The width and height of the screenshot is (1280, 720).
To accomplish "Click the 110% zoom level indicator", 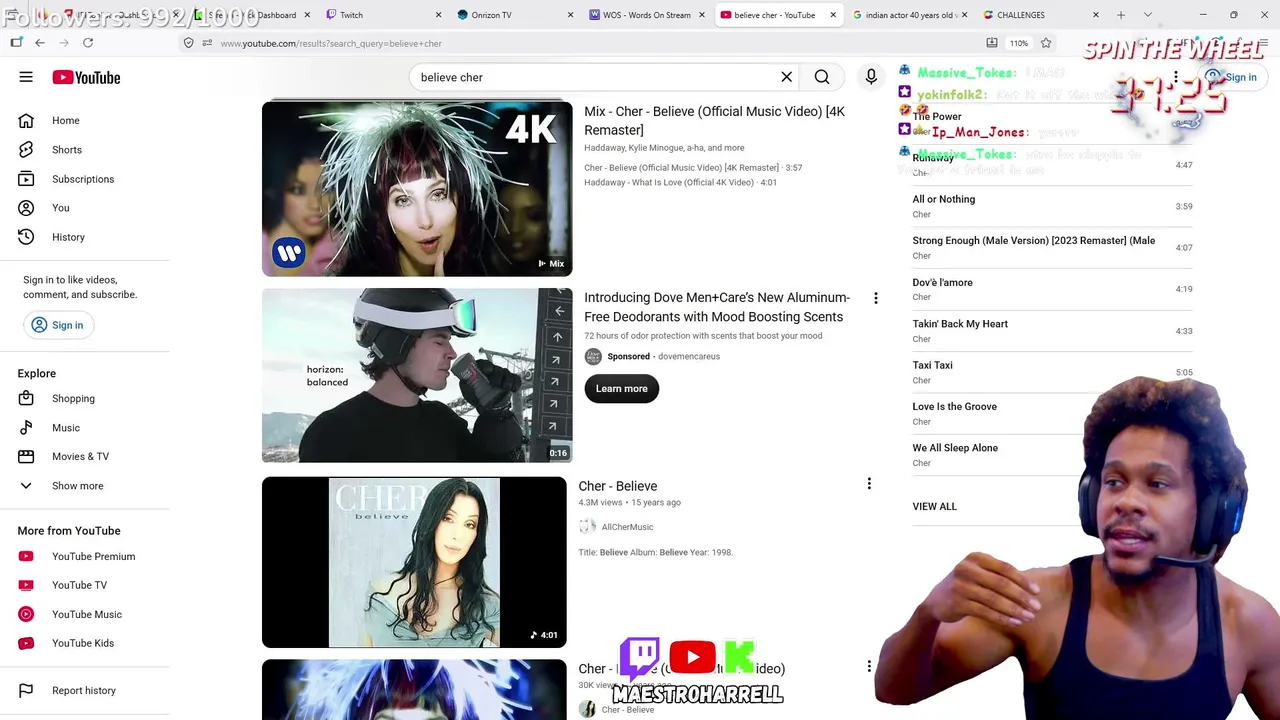I will pos(1019,44).
